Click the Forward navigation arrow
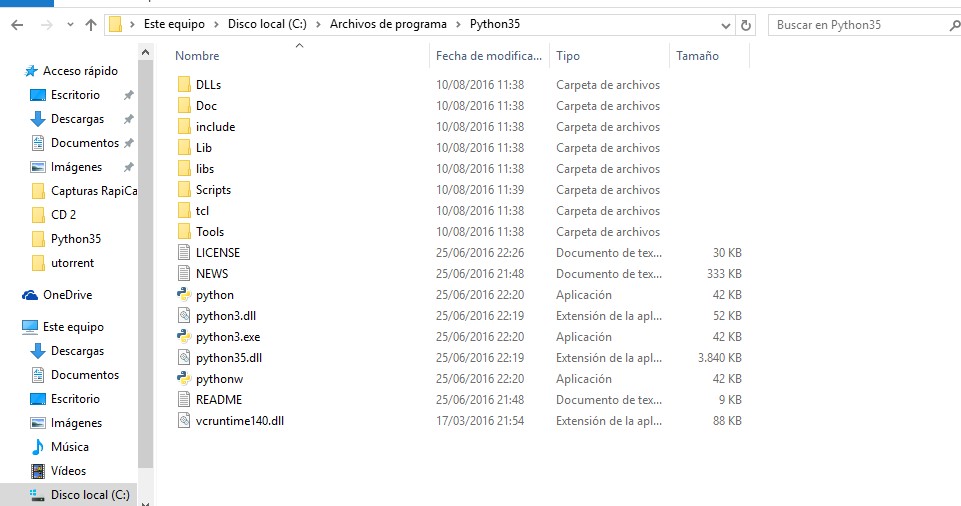Screen dimensions: 961x506 pos(46,25)
